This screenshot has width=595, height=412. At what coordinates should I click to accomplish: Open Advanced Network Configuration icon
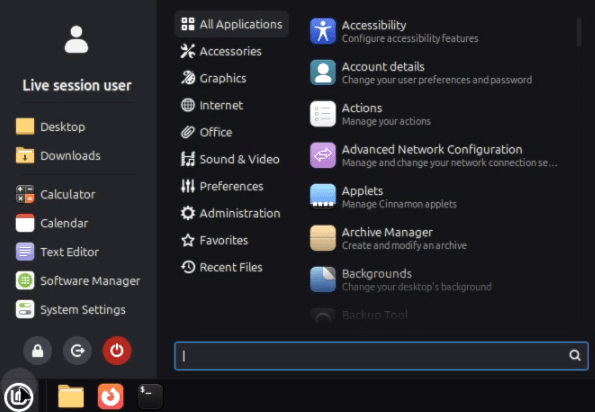pos(323,155)
